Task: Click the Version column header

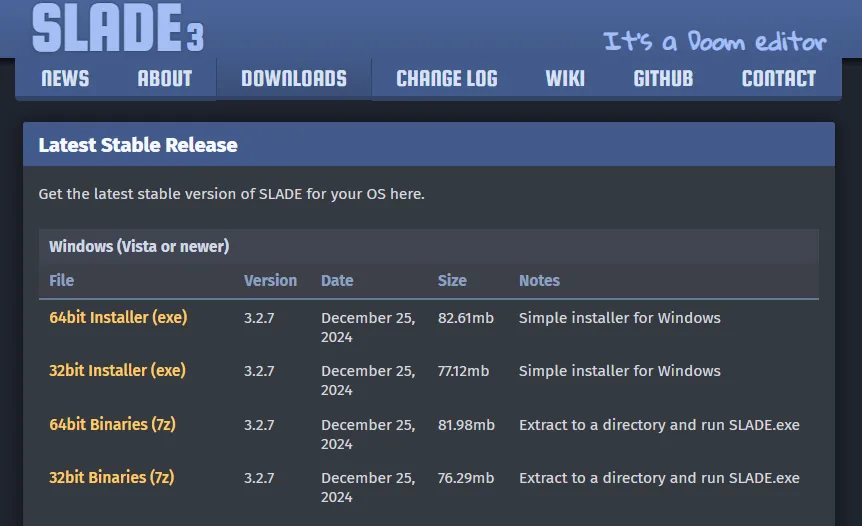Action: tap(270, 280)
